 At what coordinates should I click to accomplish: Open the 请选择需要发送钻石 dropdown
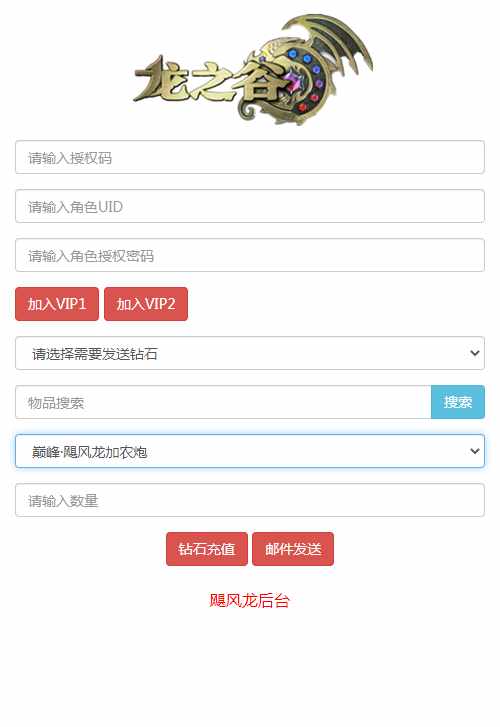250,353
